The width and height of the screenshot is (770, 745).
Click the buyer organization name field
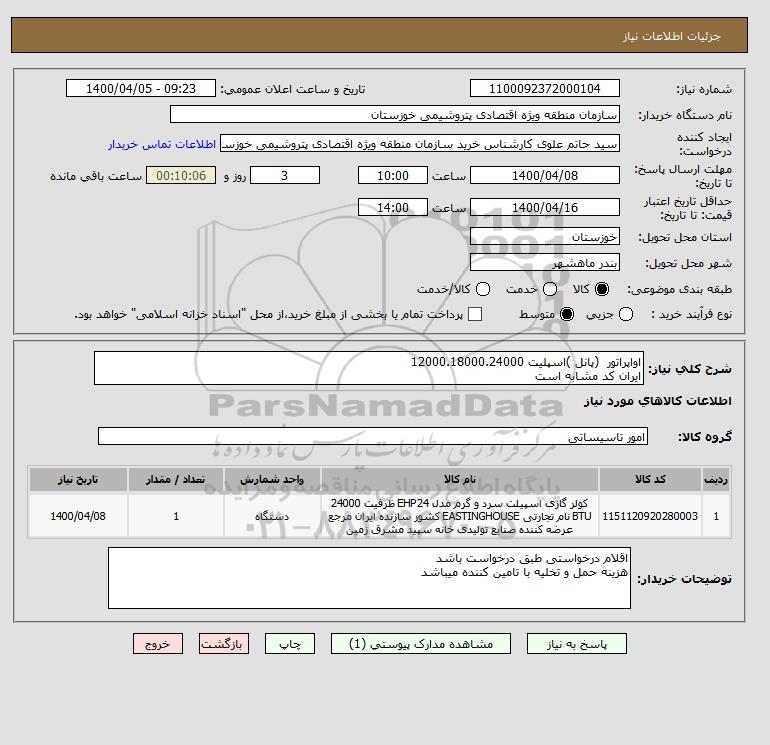(395, 114)
